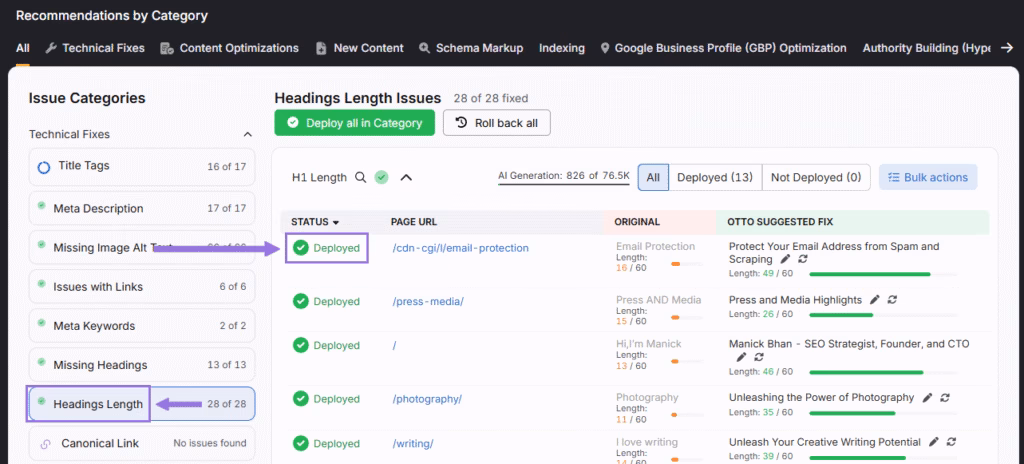Regenerate the Unleash Your Creative Writing Potential suggestion
Screen dimensions: 1024x464
click(950, 442)
